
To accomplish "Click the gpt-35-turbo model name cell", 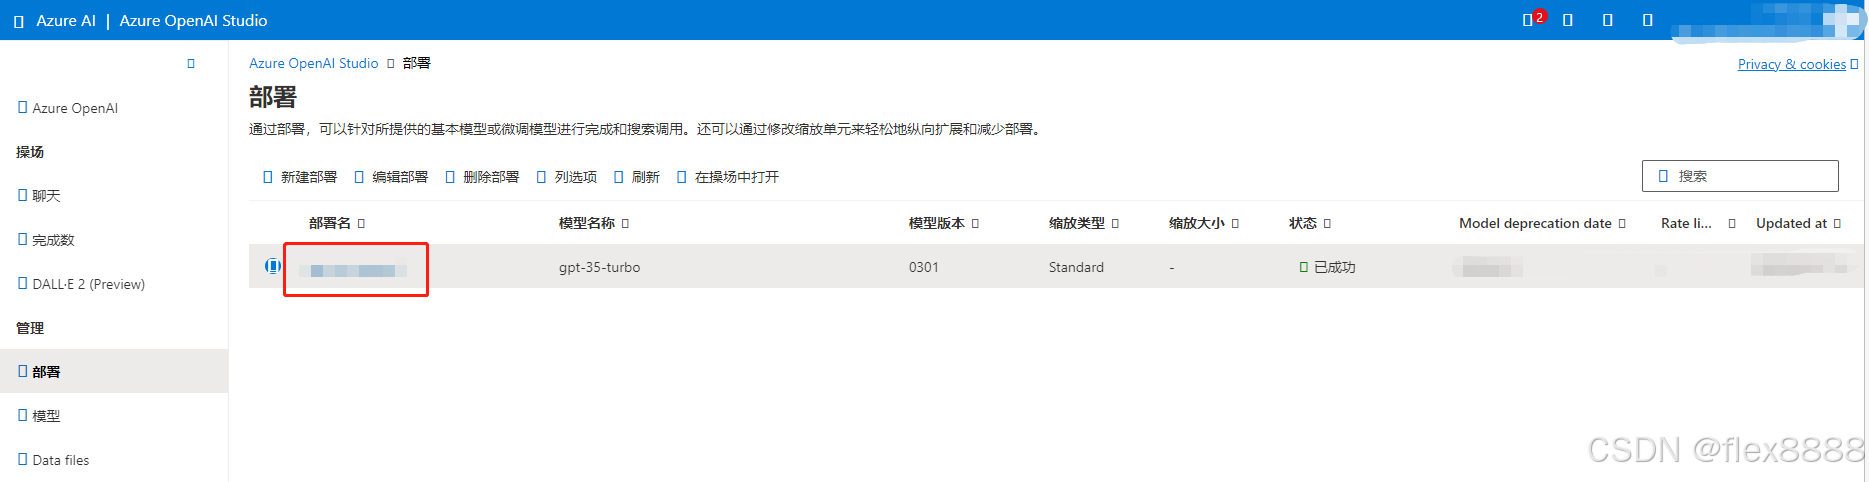I will (599, 267).
